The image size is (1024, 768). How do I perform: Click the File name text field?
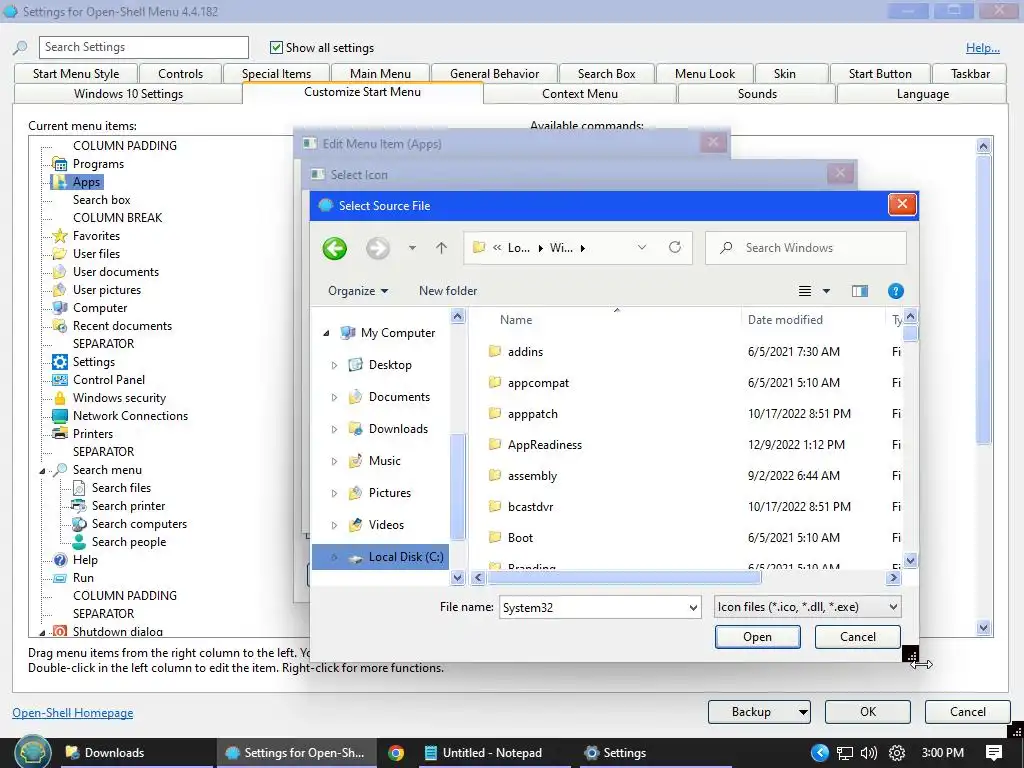tap(592, 607)
